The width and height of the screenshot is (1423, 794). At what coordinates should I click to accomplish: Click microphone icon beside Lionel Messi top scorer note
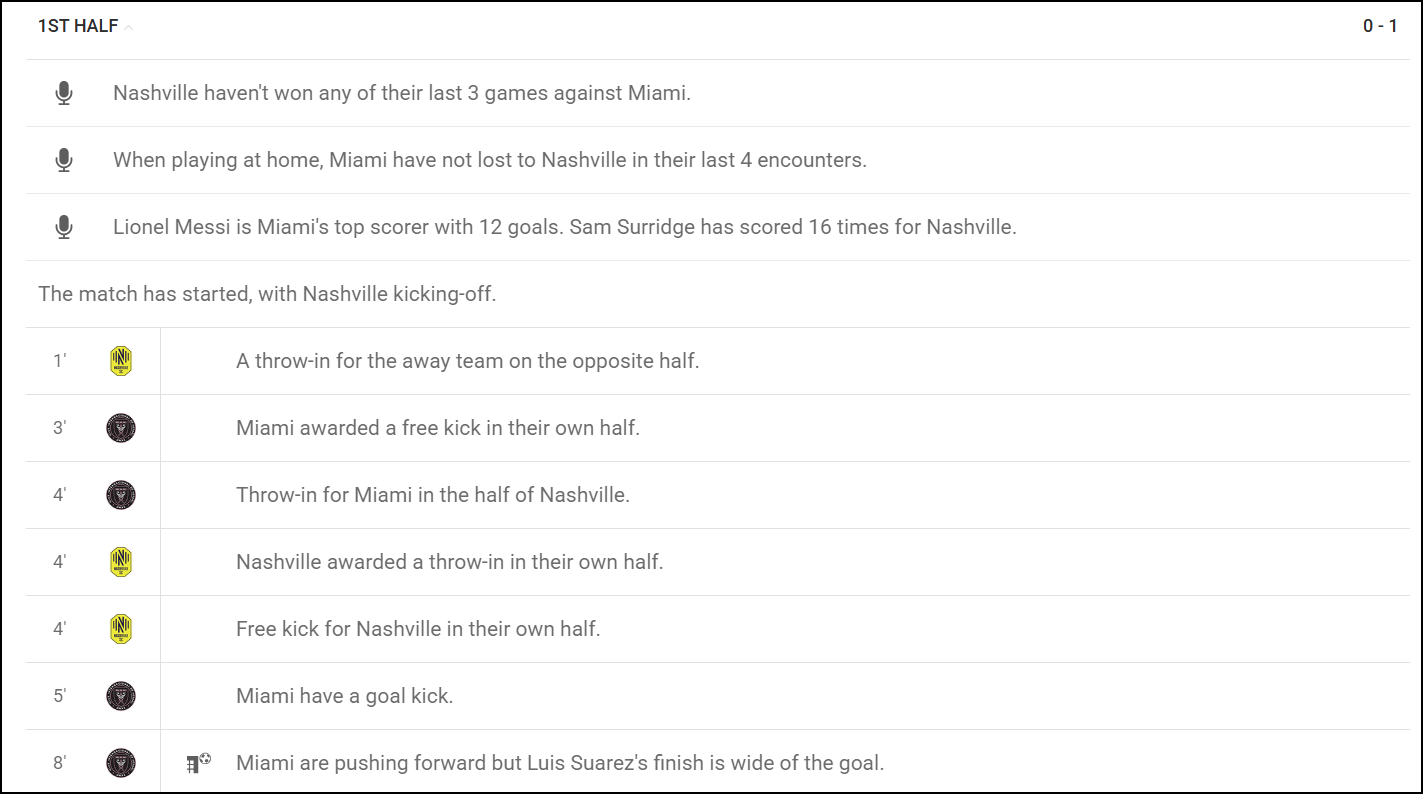pos(64,227)
